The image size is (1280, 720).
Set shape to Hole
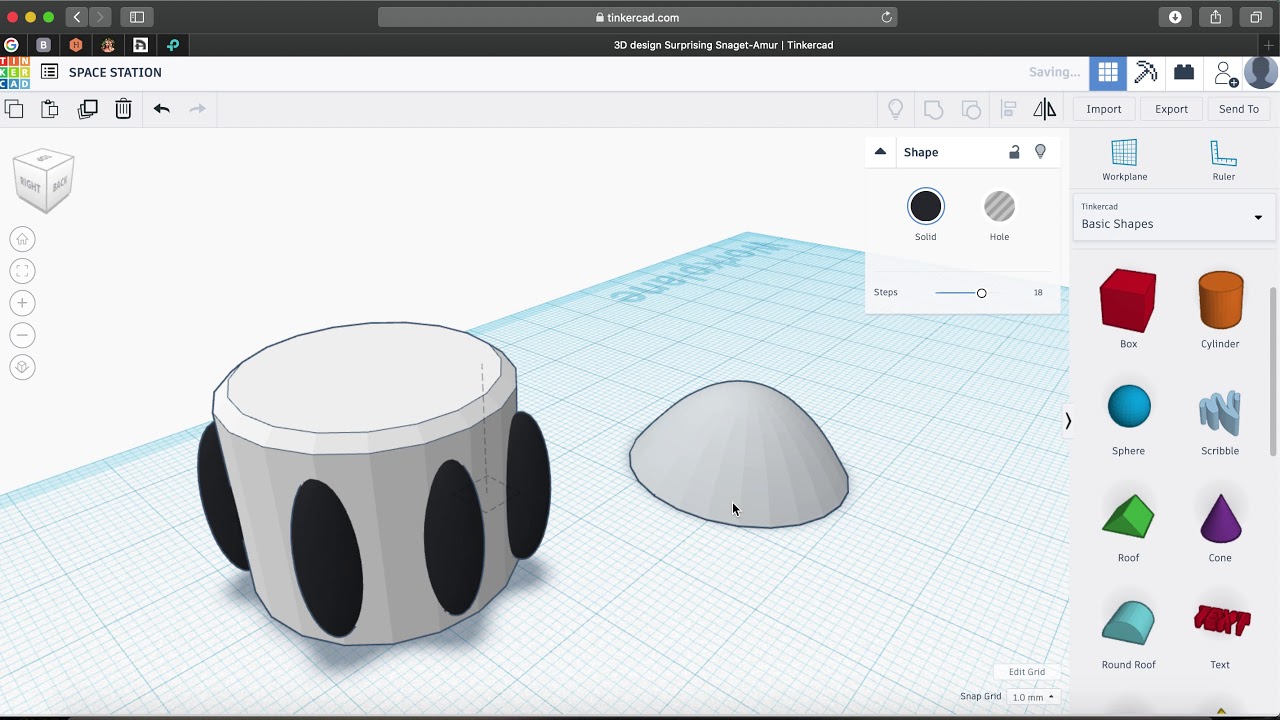point(999,207)
